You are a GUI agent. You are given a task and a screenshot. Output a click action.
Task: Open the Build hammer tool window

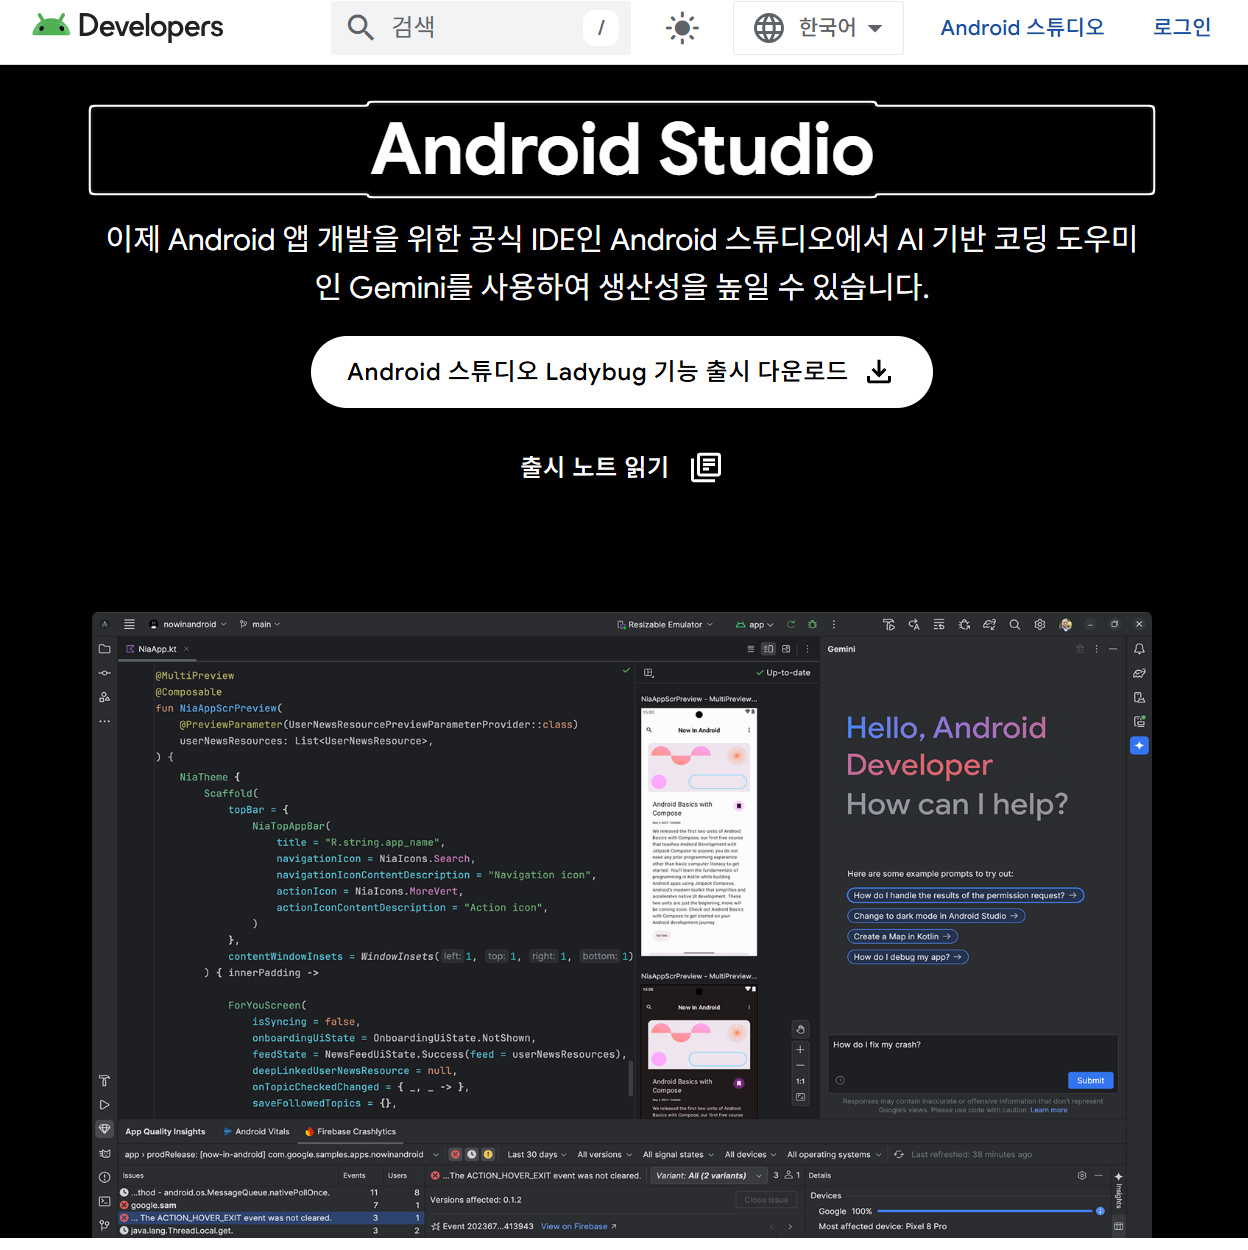tap(104, 1081)
